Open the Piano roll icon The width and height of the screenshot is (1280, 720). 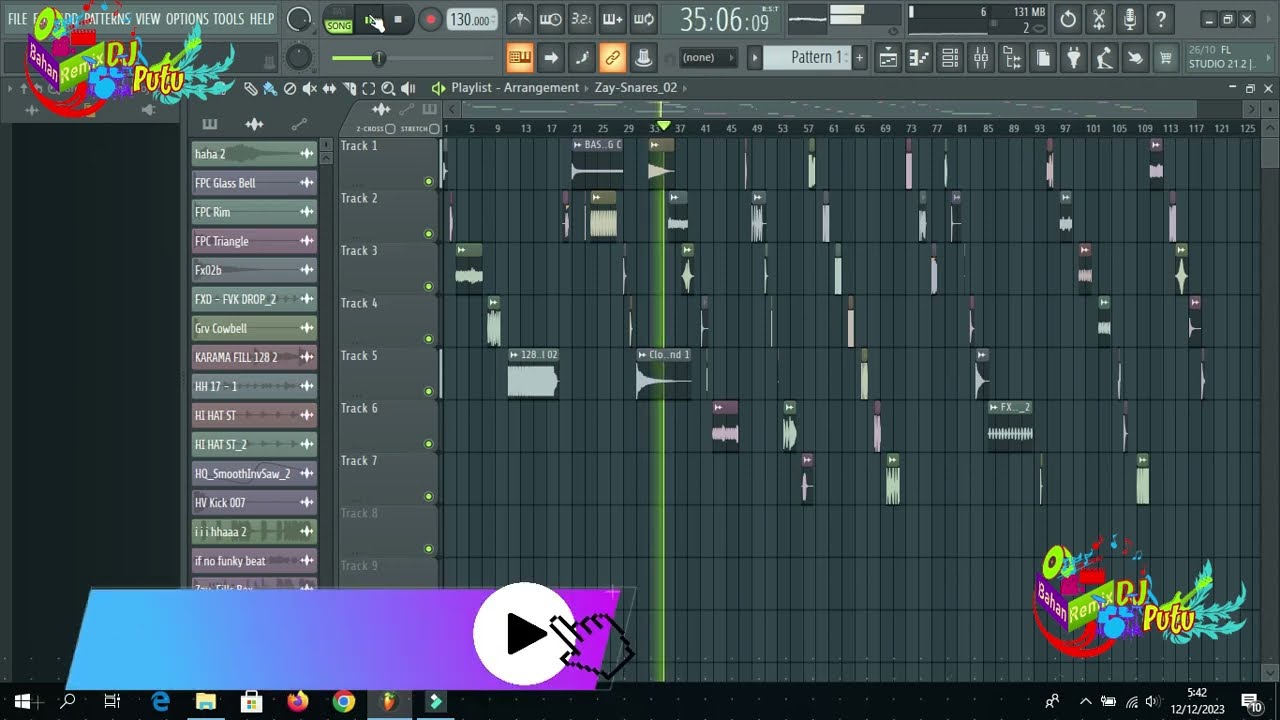pyautogui.click(x=919, y=58)
